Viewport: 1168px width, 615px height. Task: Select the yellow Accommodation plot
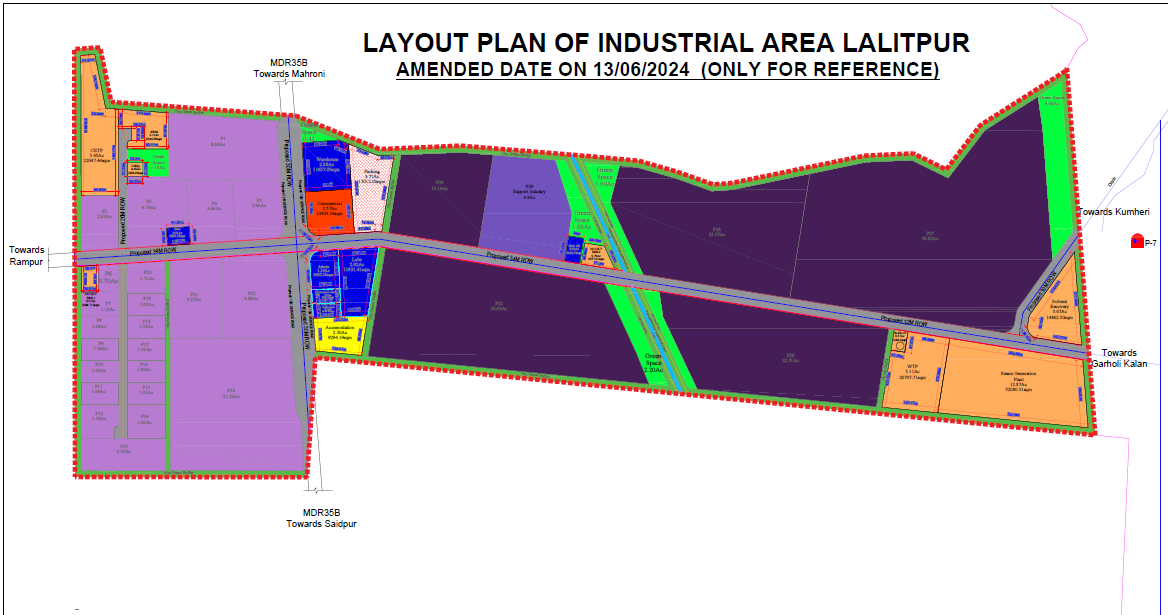339,334
